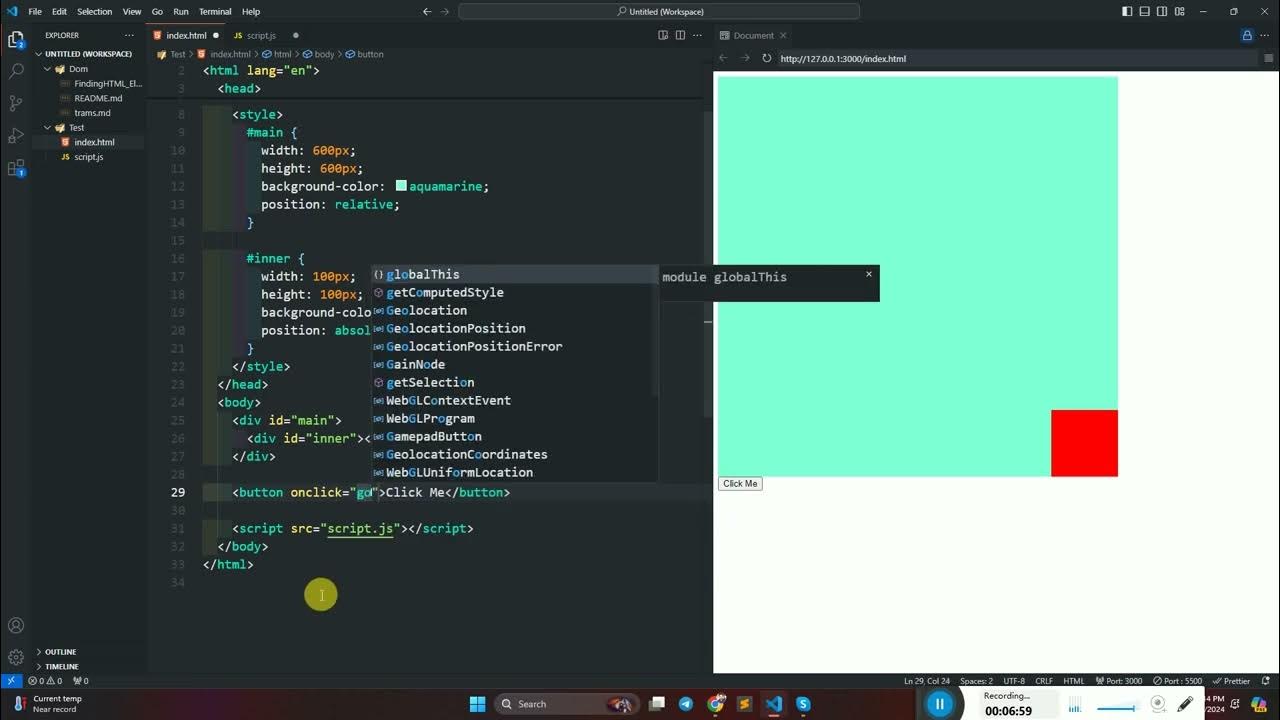Choose the GeolocationPosition suggestion
Screen dimensions: 1280x720
(514, 328)
